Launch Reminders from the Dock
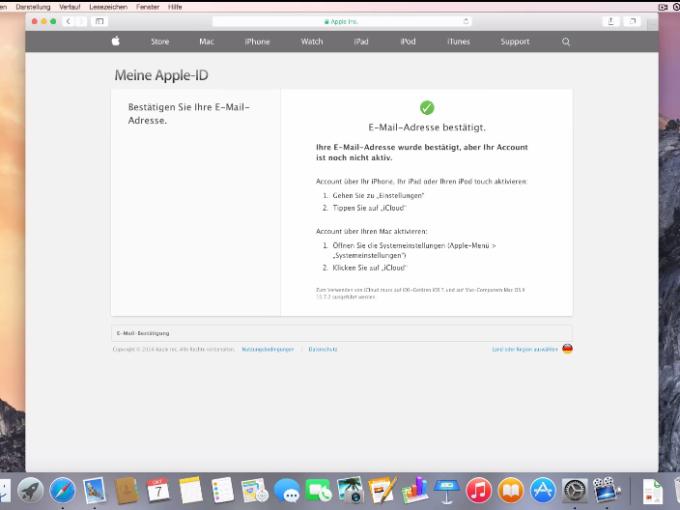 [x=223, y=490]
